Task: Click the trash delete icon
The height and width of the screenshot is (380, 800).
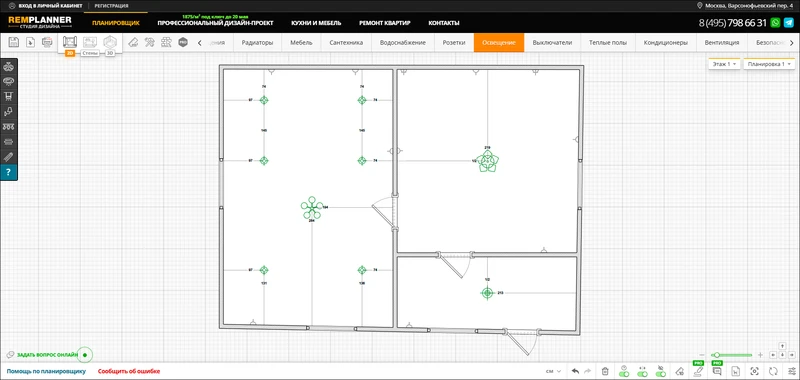Action: click(605, 371)
